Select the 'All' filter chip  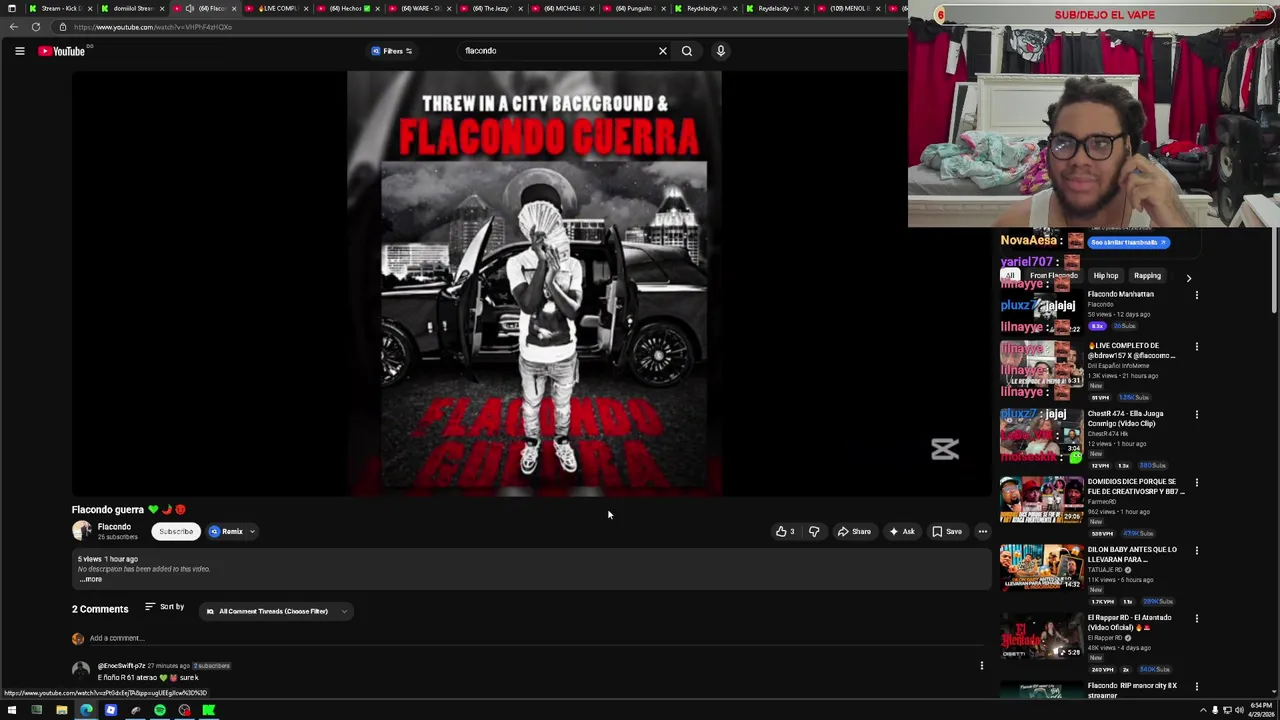pos(1010,276)
